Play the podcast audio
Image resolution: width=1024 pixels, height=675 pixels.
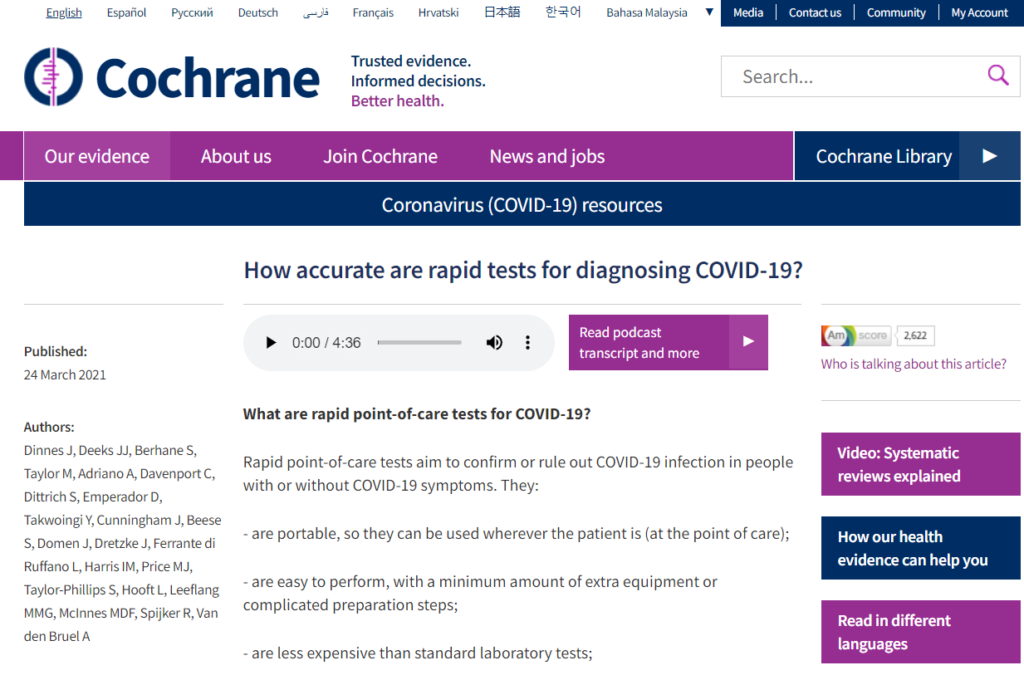click(270, 343)
